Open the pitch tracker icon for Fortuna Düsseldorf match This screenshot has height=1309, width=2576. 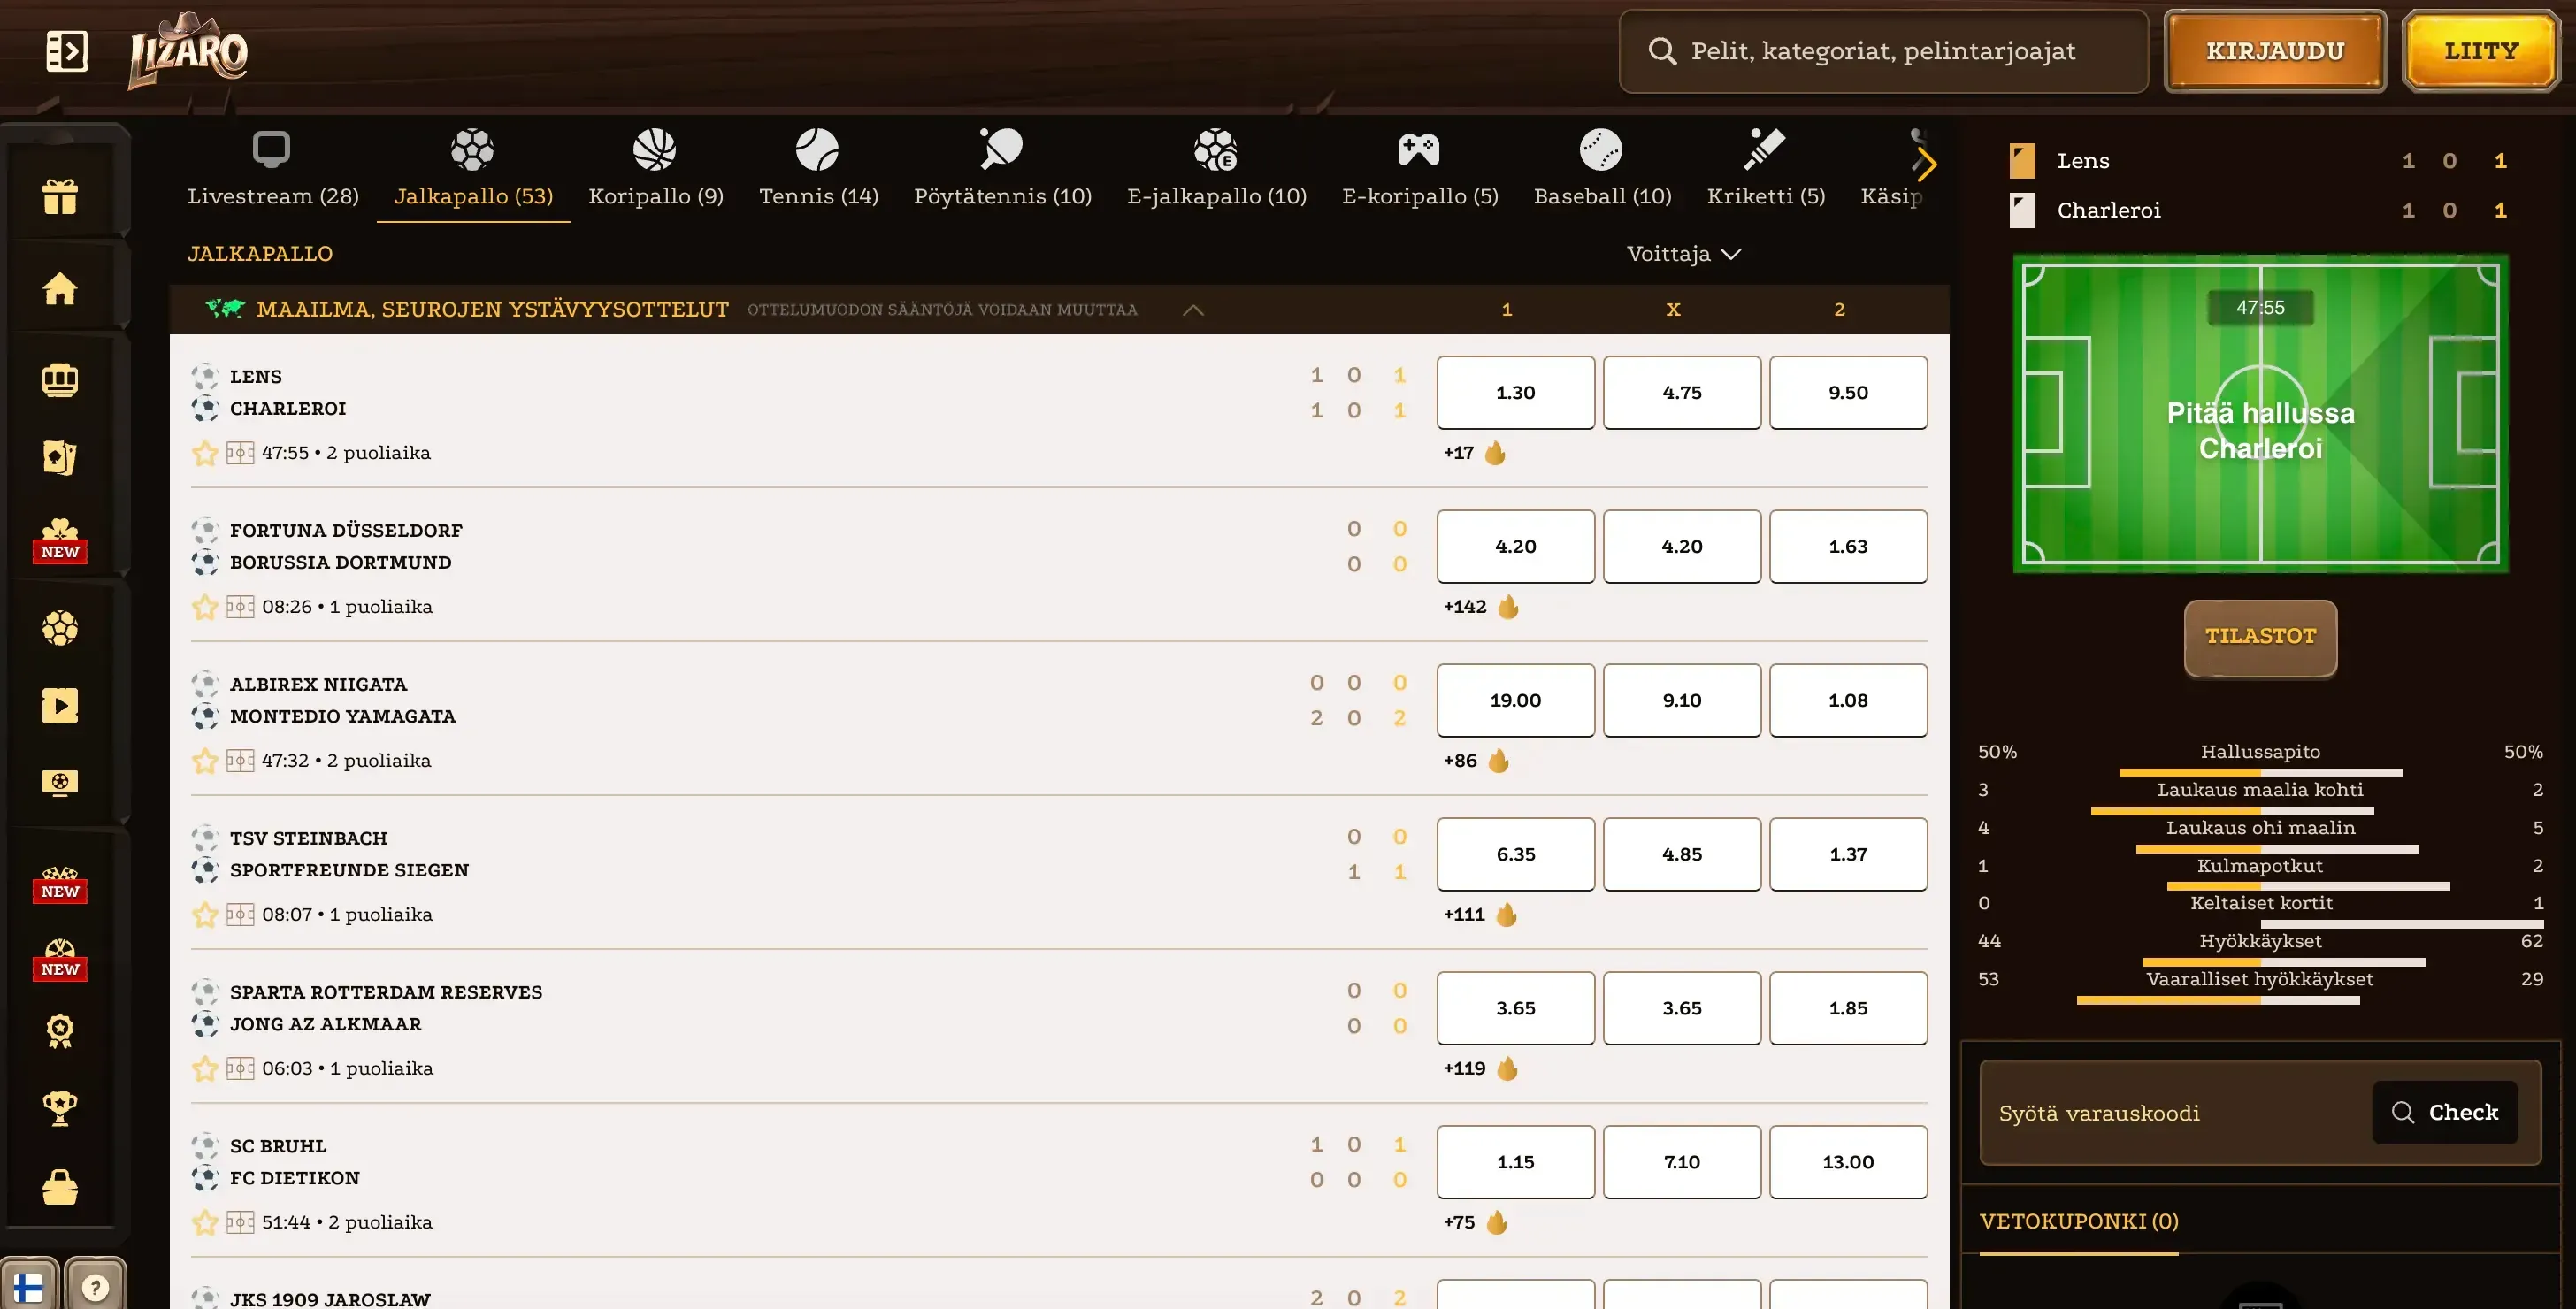(x=240, y=607)
